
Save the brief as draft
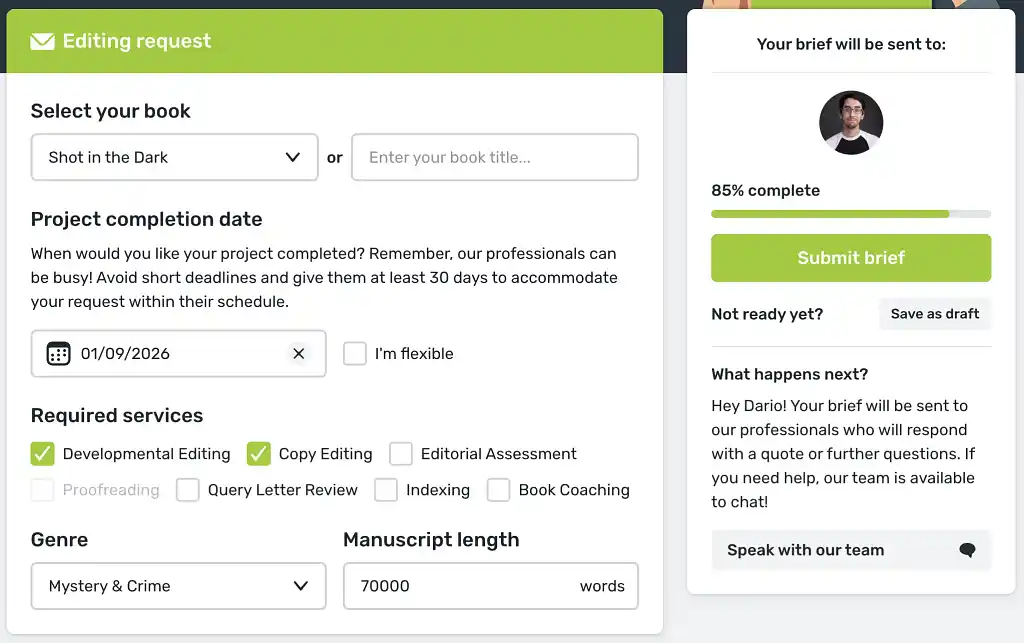click(935, 314)
